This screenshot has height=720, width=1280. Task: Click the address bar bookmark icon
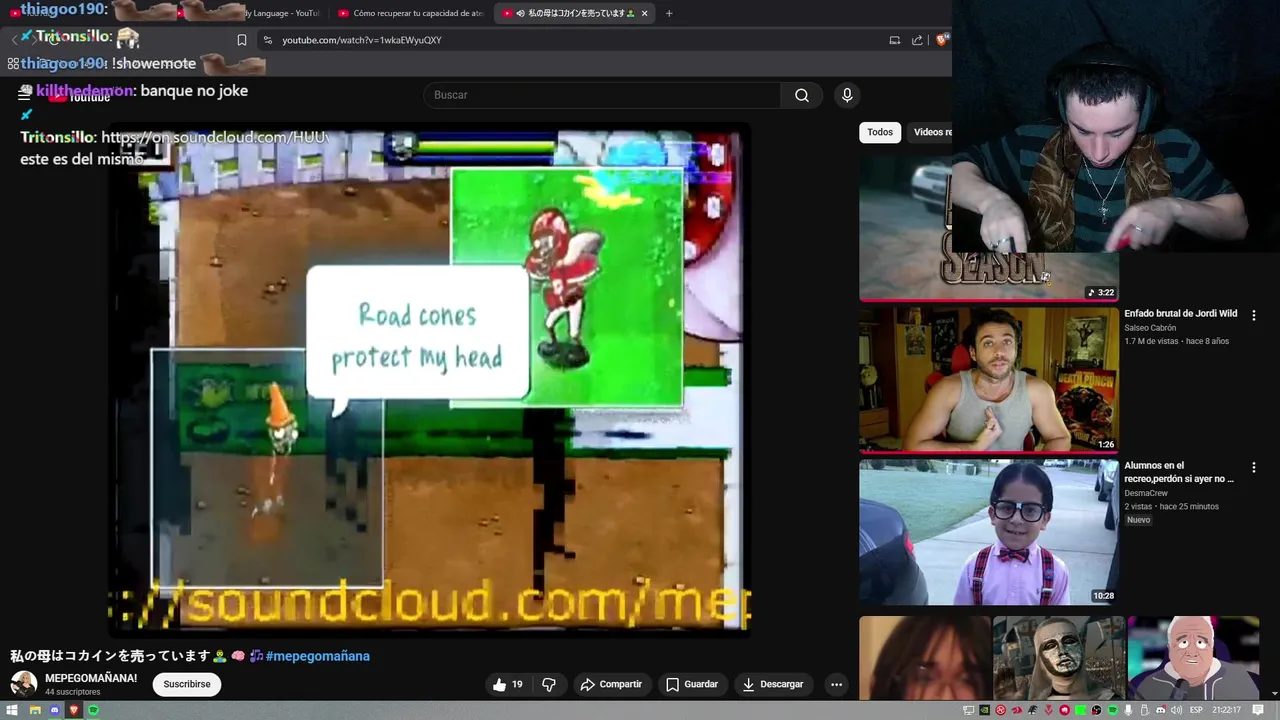click(x=242, y=40)
